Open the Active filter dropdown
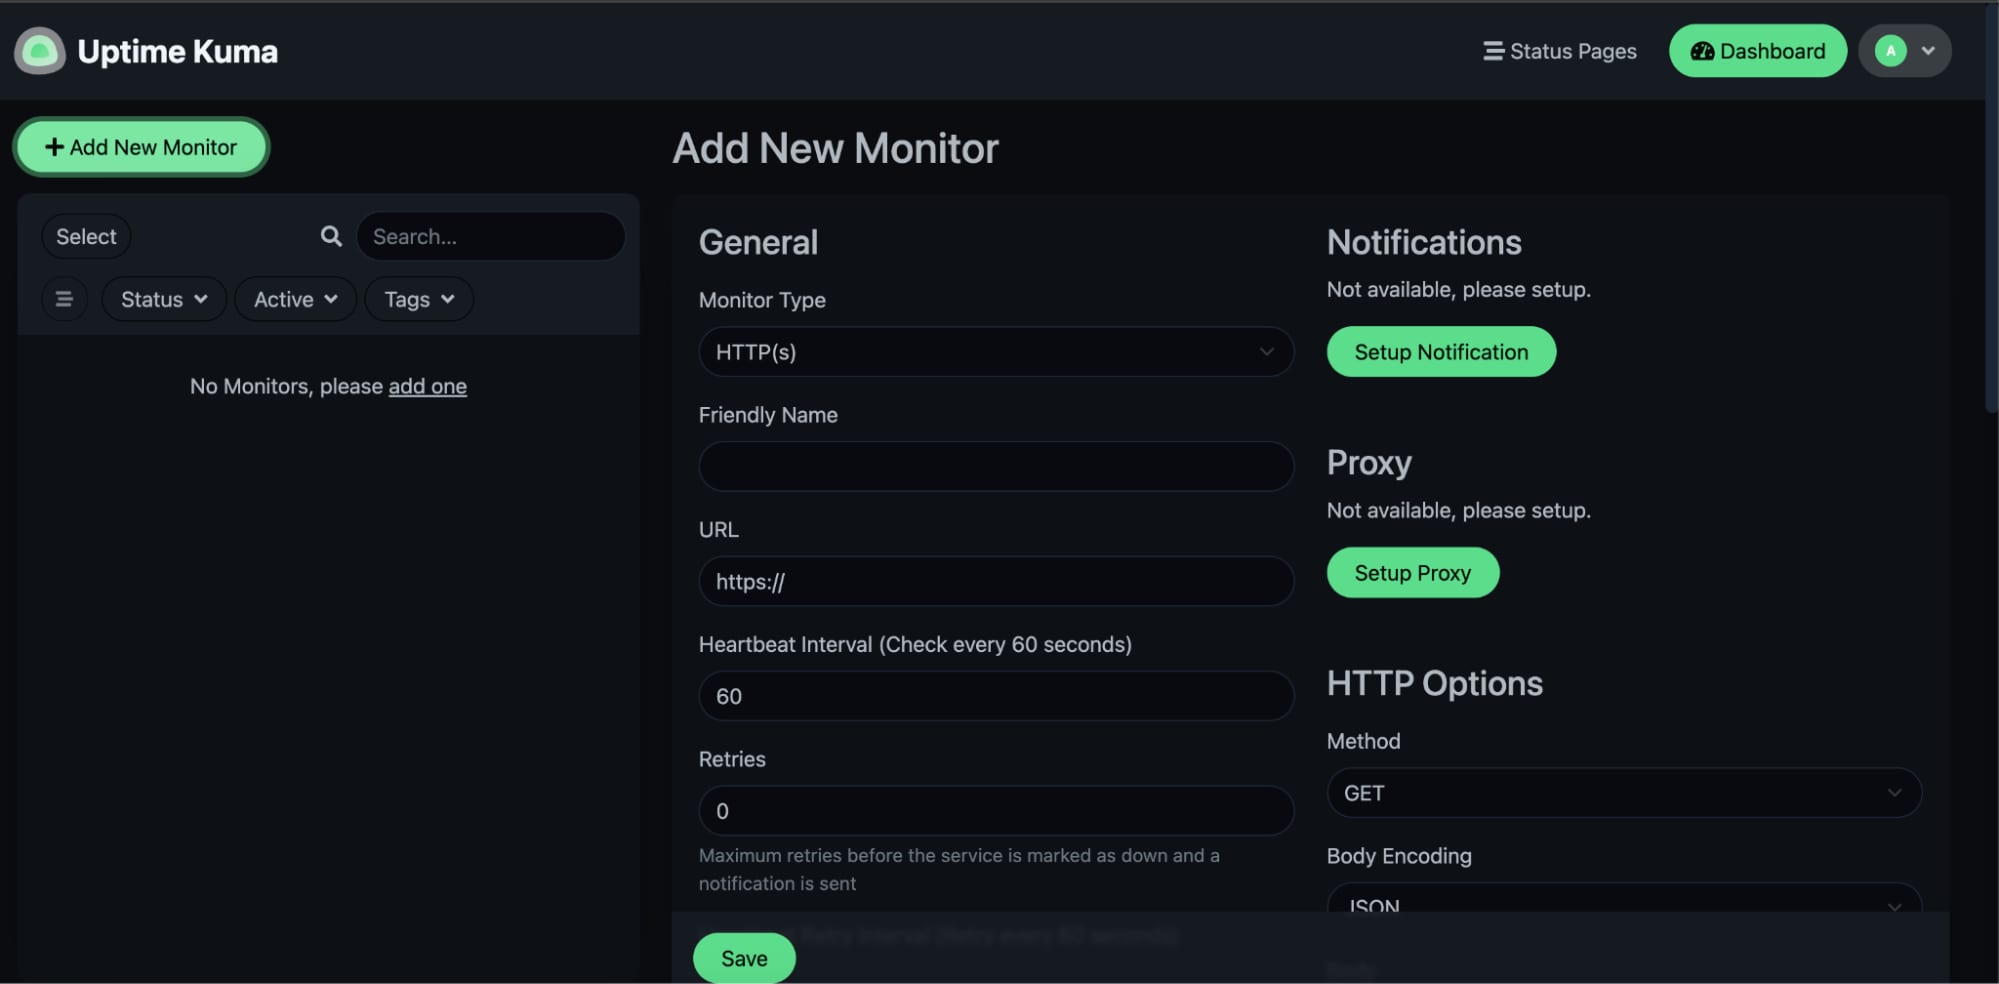 pyautogui.click(x=294, y=298)
